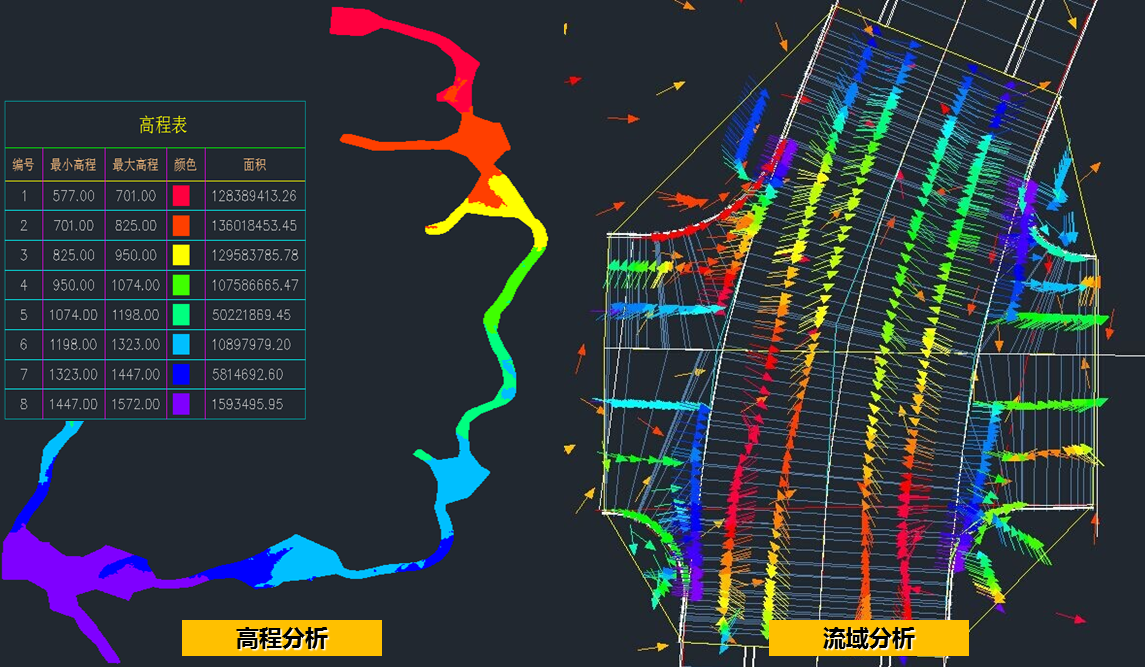Screen dimensions: 1145x667
Task: Click the purple swatch in row 8
Action: [181, 405]
